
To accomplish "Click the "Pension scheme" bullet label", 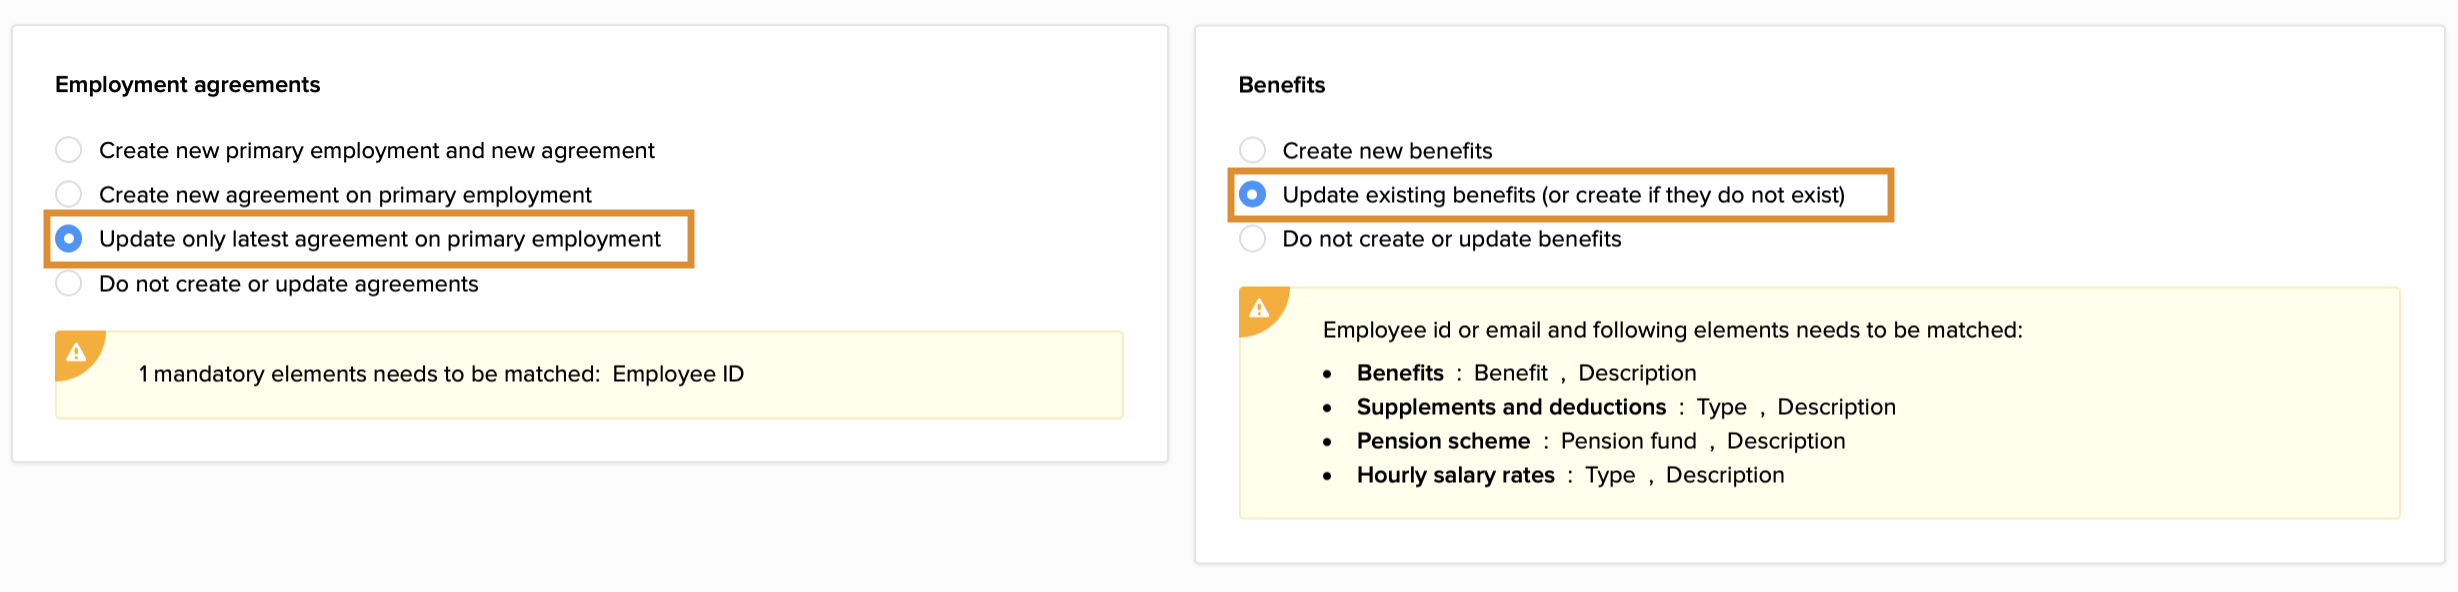I will [x=1442, y=441].
